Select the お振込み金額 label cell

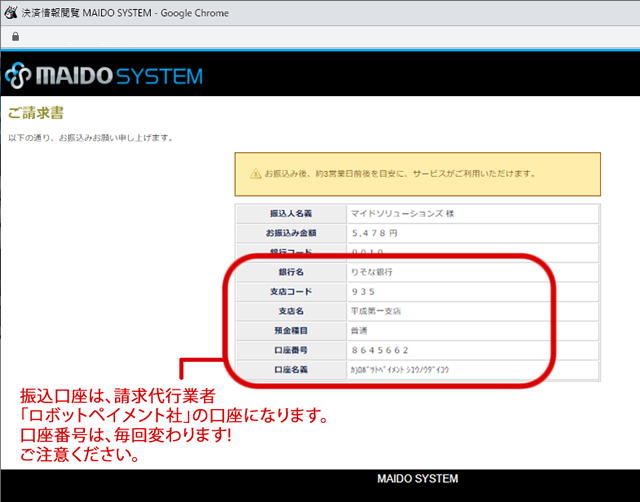tap(291, 233)
